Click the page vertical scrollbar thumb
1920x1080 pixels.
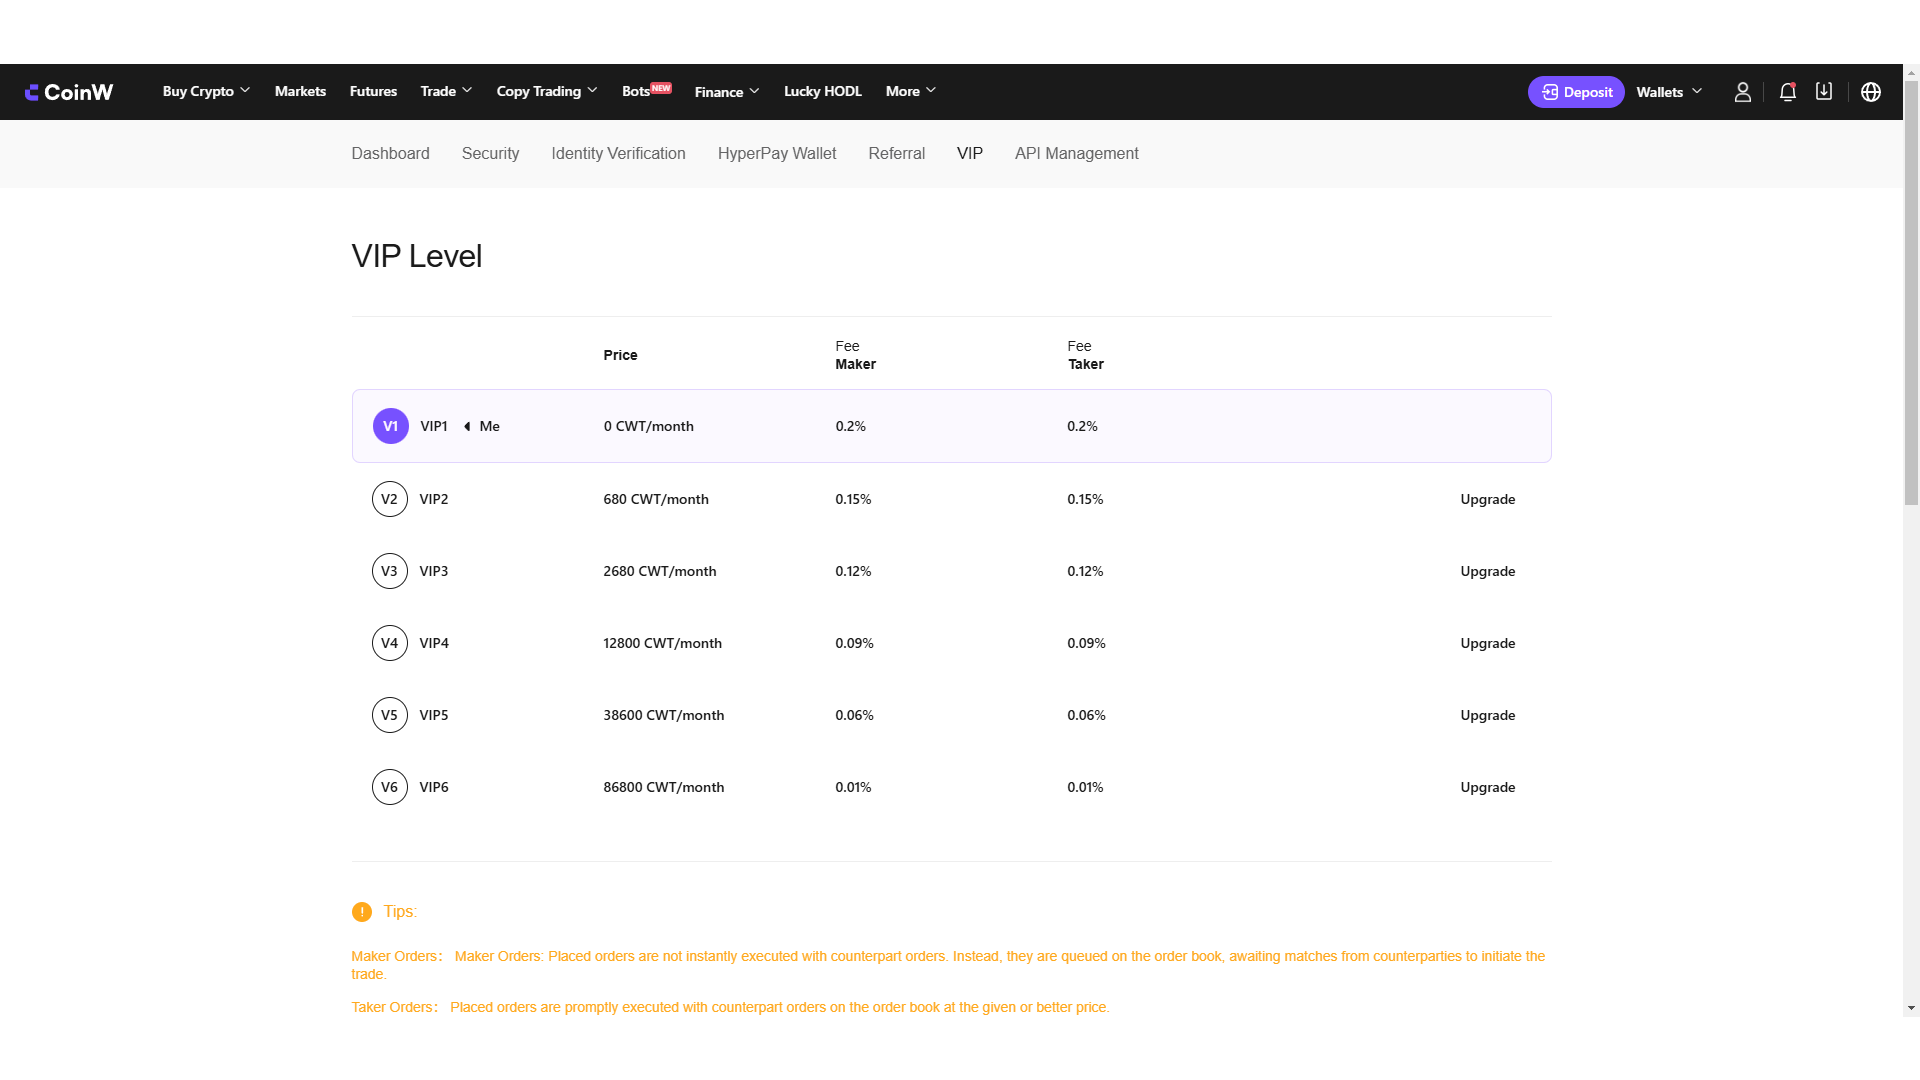[1911, 293]
